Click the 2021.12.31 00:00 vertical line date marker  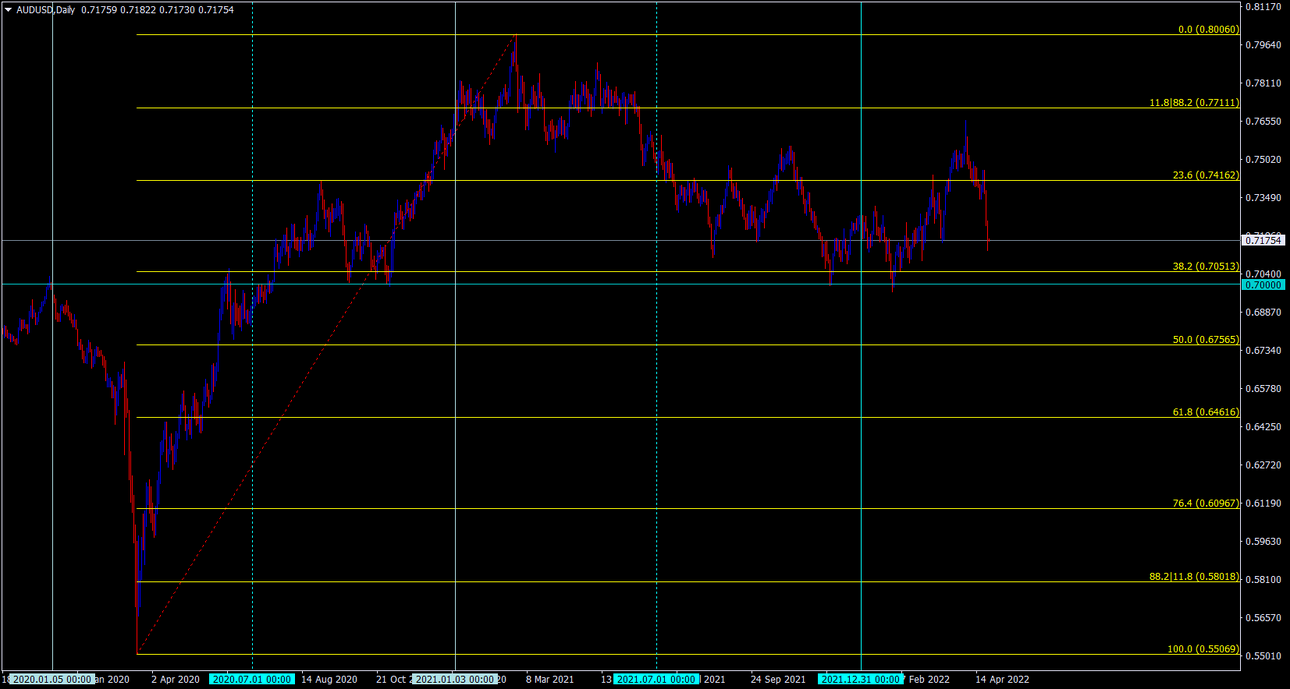(861, 680)
